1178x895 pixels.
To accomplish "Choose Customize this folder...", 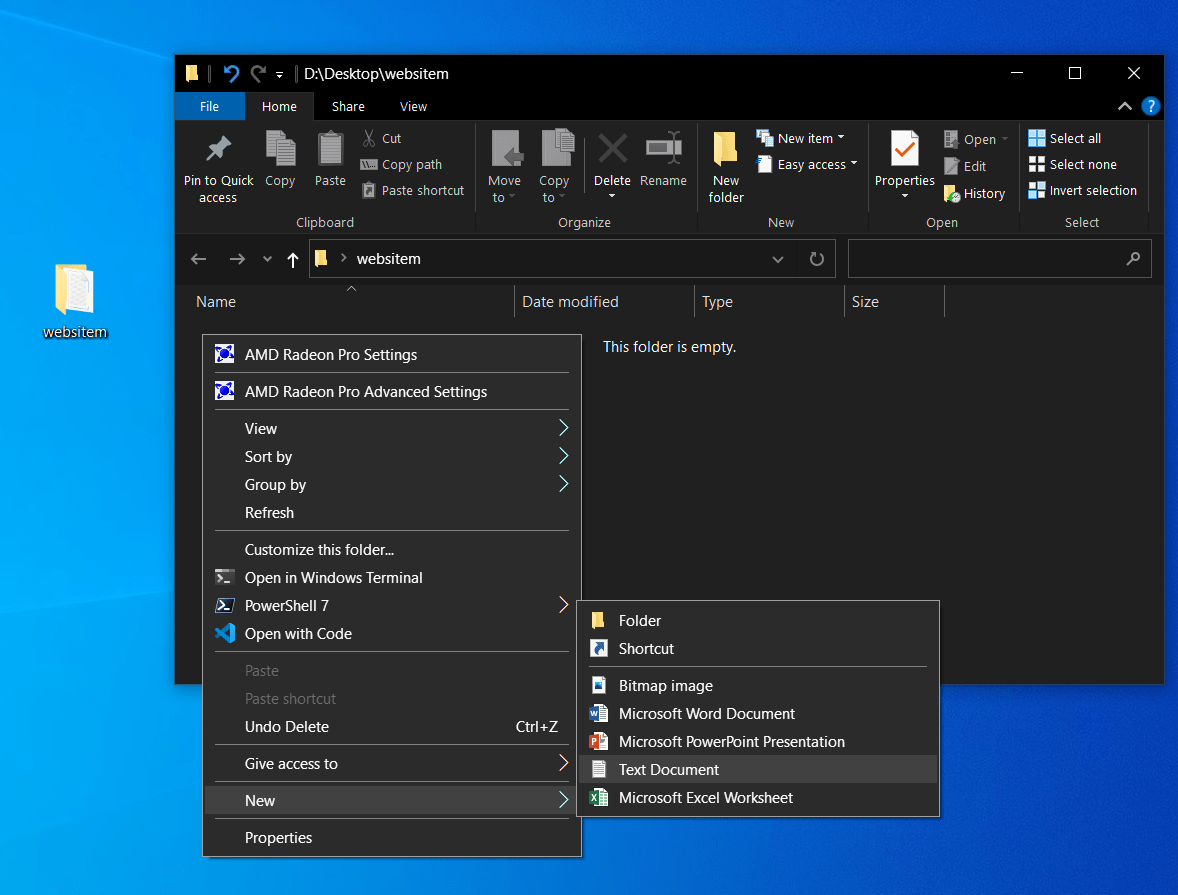I will click(x=392, y=549).
